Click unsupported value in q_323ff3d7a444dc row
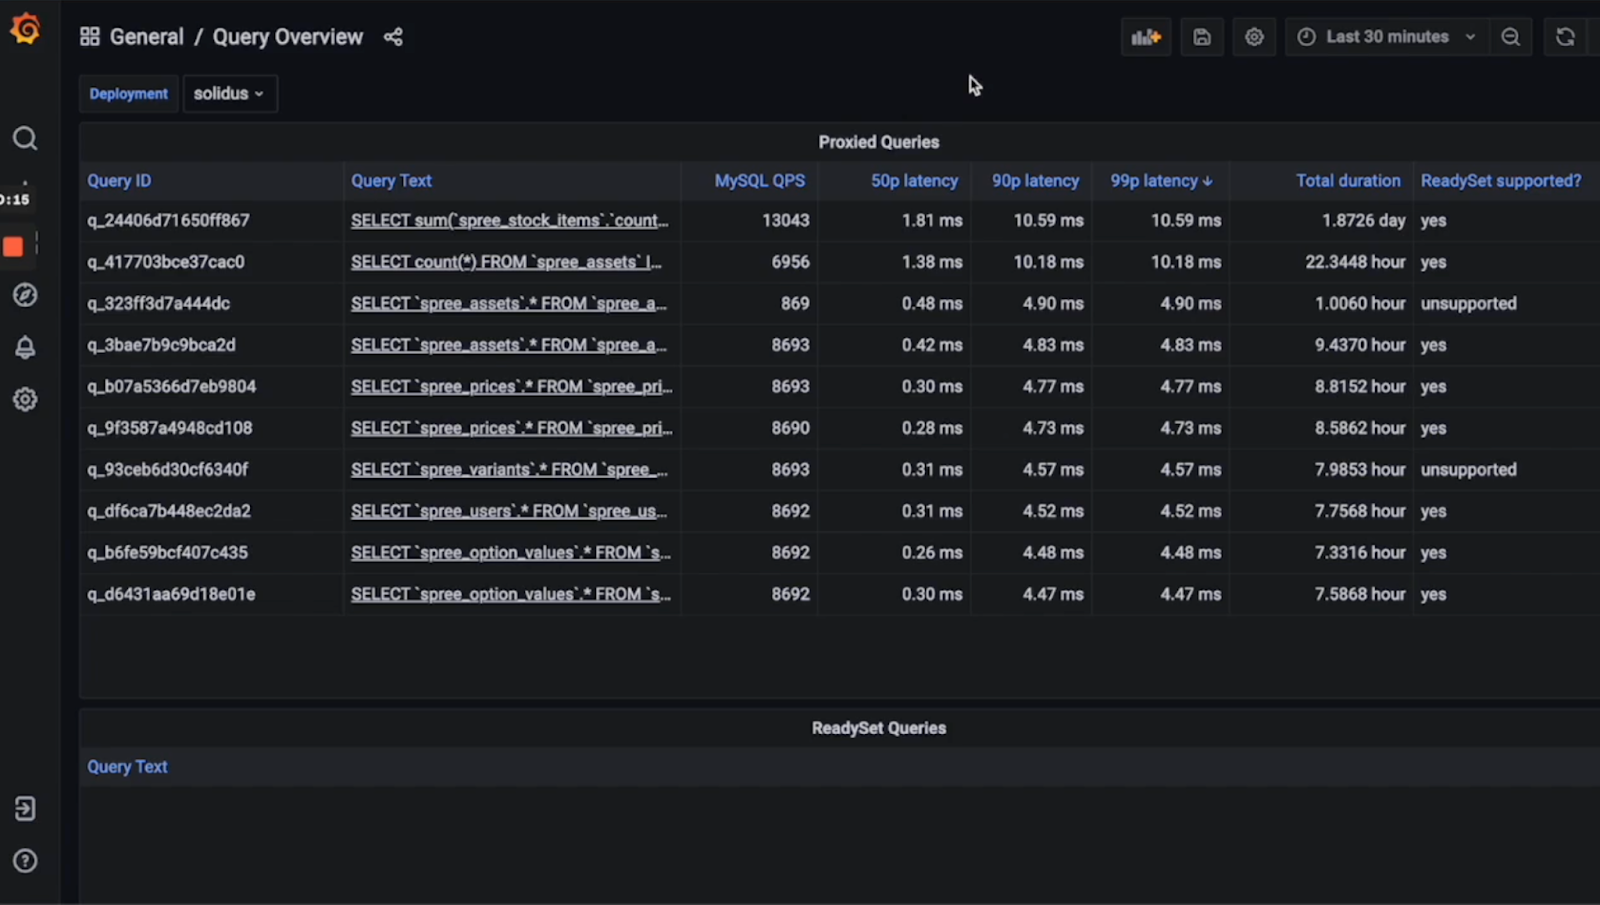Image resolution: width=1600 pixels, height=905 pixels. 1468,303
